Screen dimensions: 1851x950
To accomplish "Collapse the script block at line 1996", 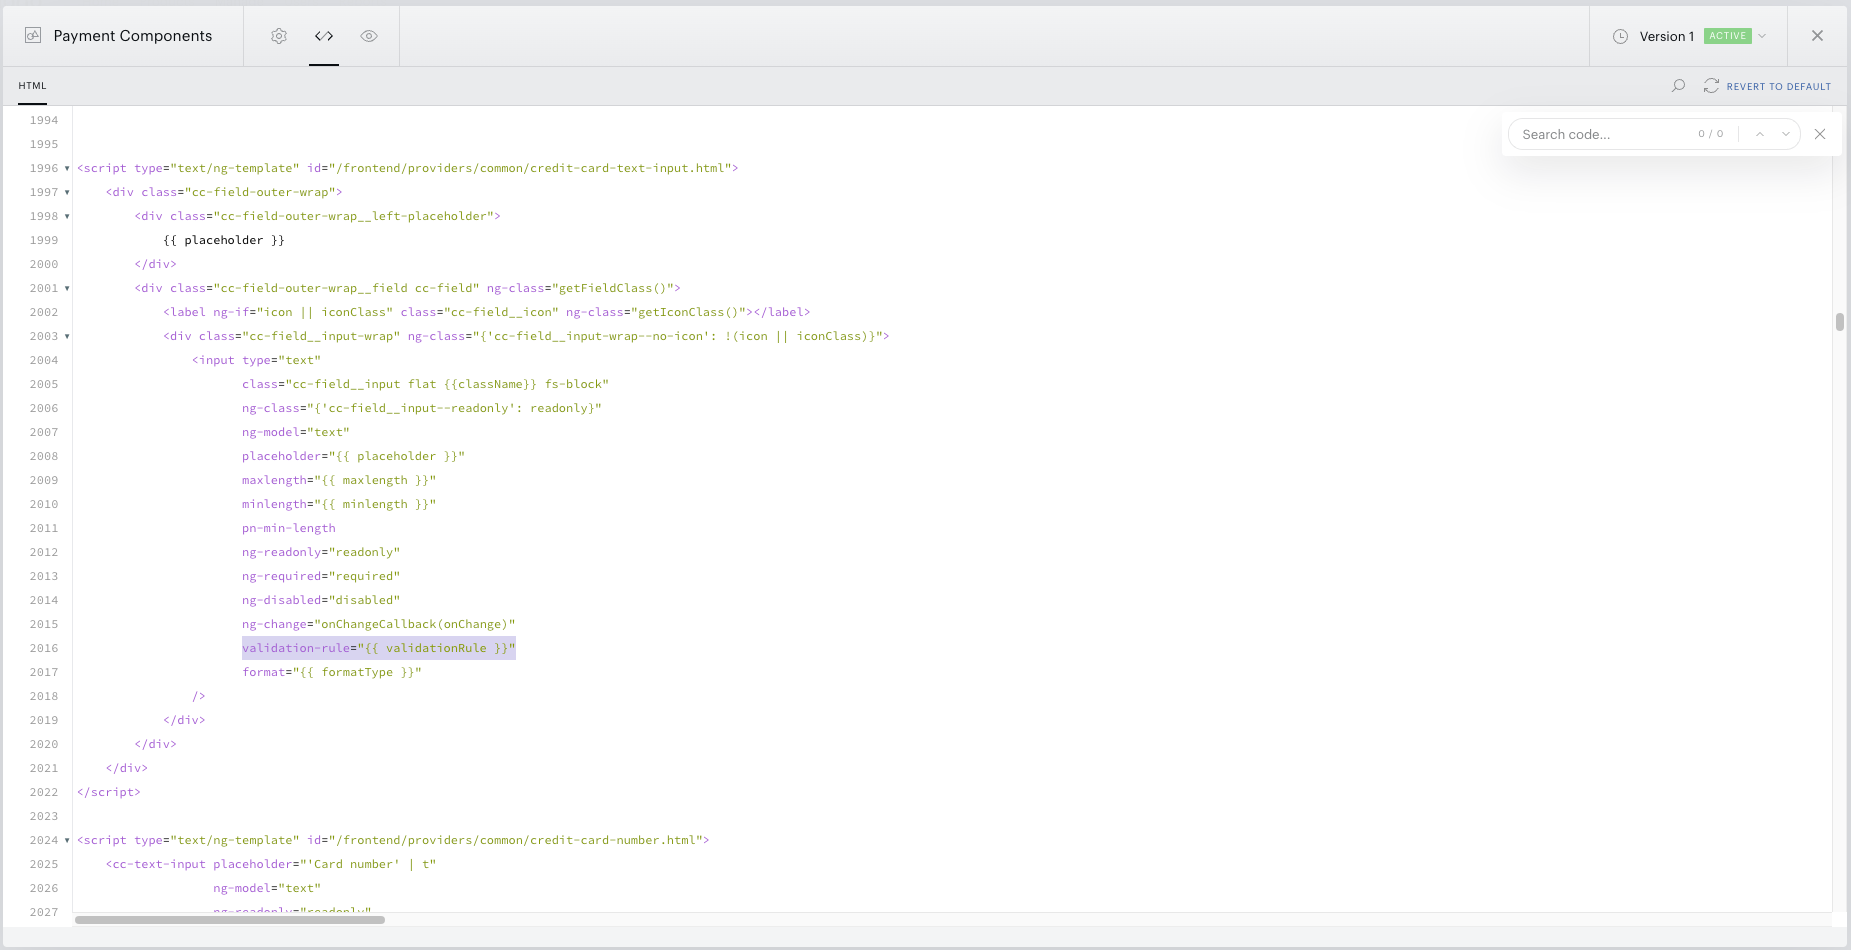I will click(67, 168).
